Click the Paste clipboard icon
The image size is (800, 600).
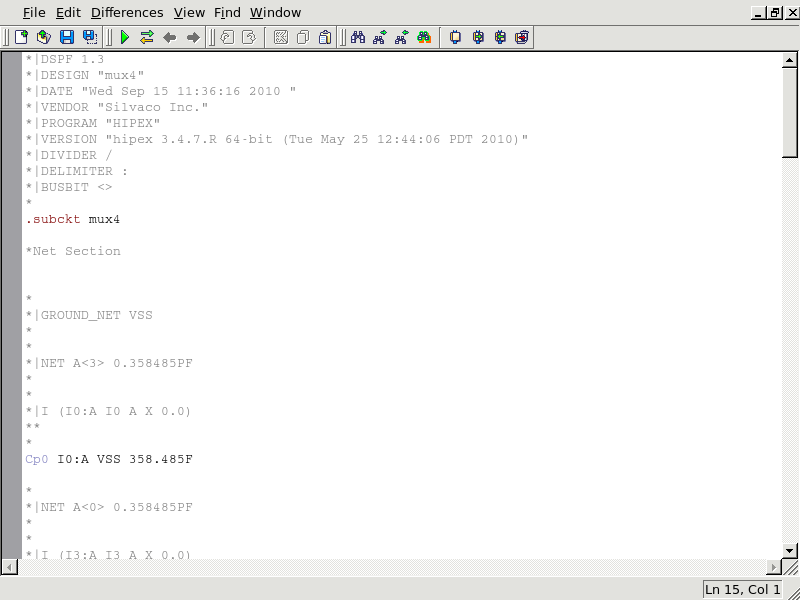click(x=325, y=38)
